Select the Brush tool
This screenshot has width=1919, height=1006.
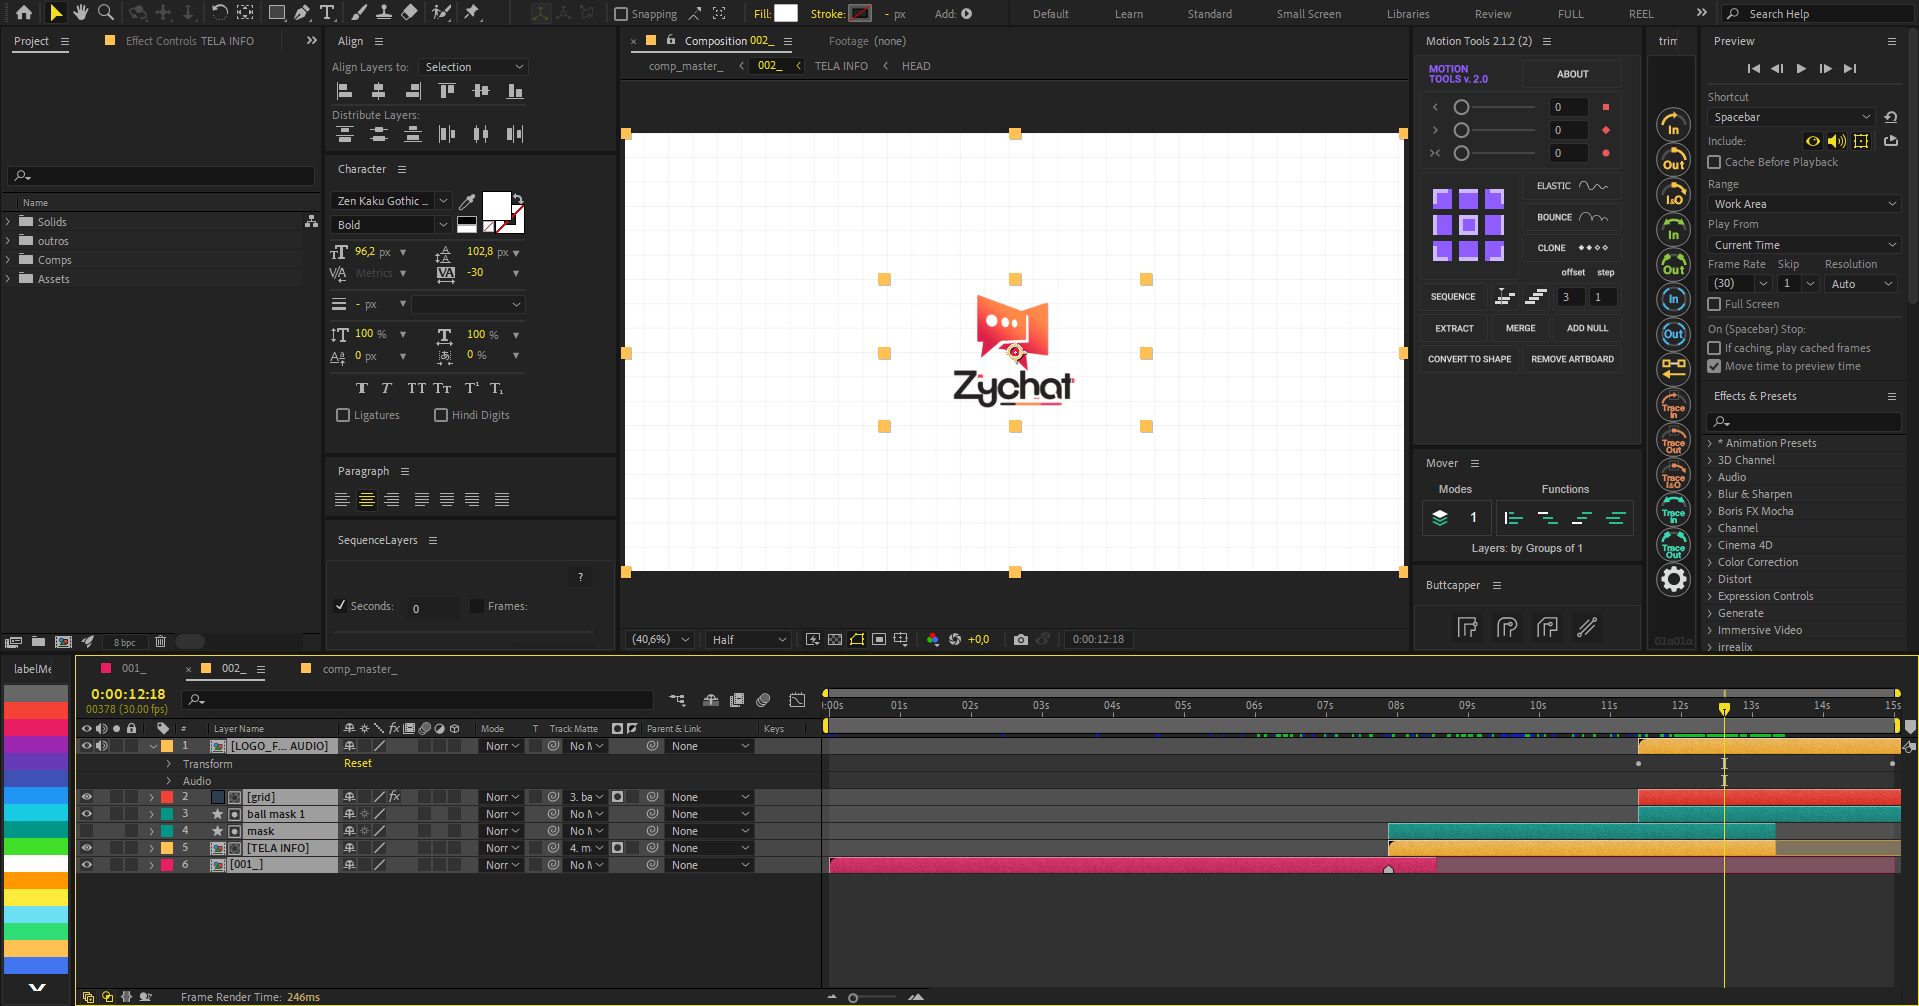(x=359, y=13)
